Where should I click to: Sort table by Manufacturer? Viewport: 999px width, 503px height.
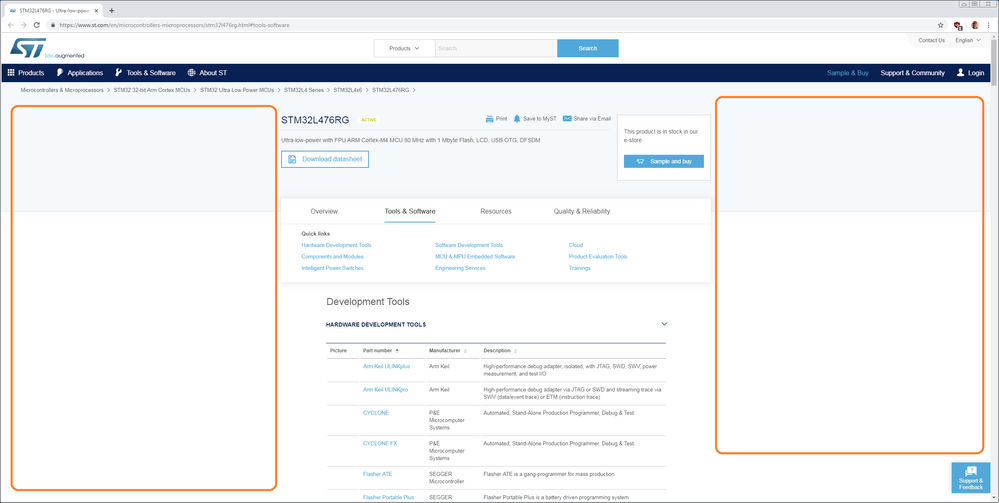pyautogui.click(x=447, y=351)
